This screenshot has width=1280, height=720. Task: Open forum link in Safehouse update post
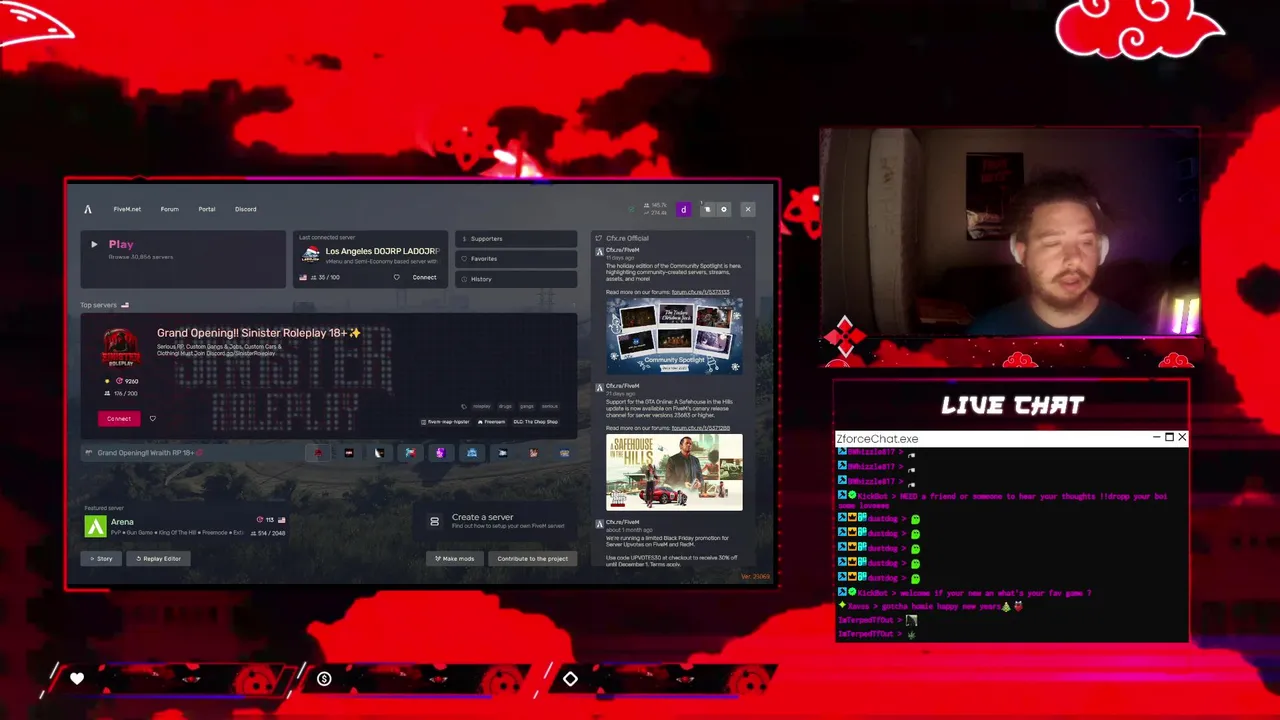pos(700,428)
